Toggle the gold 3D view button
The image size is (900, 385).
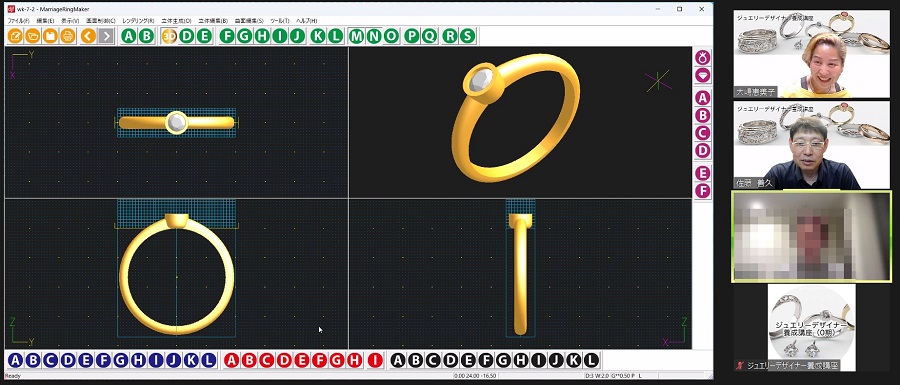(x=169, y=36)
